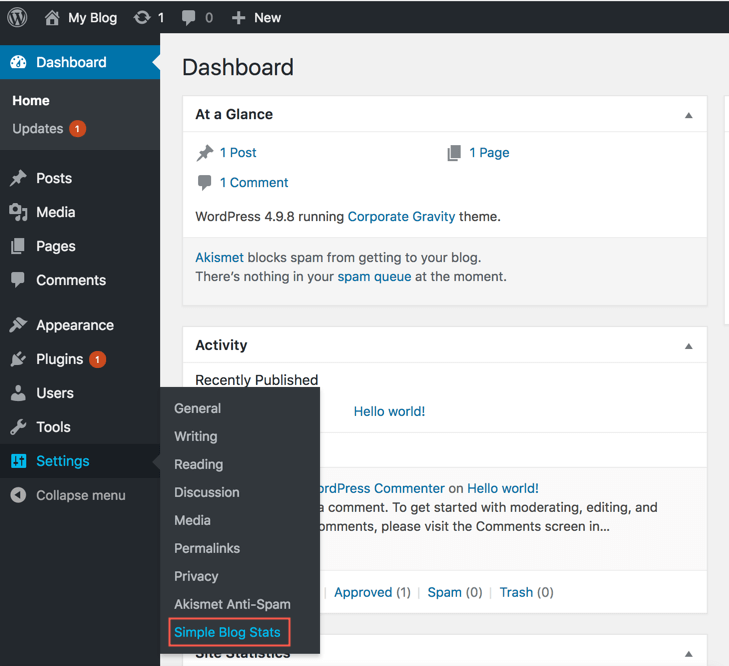Viewport: 729px width, 666px height.
Task: Filter comments by Spam
Action: point(444,592)
